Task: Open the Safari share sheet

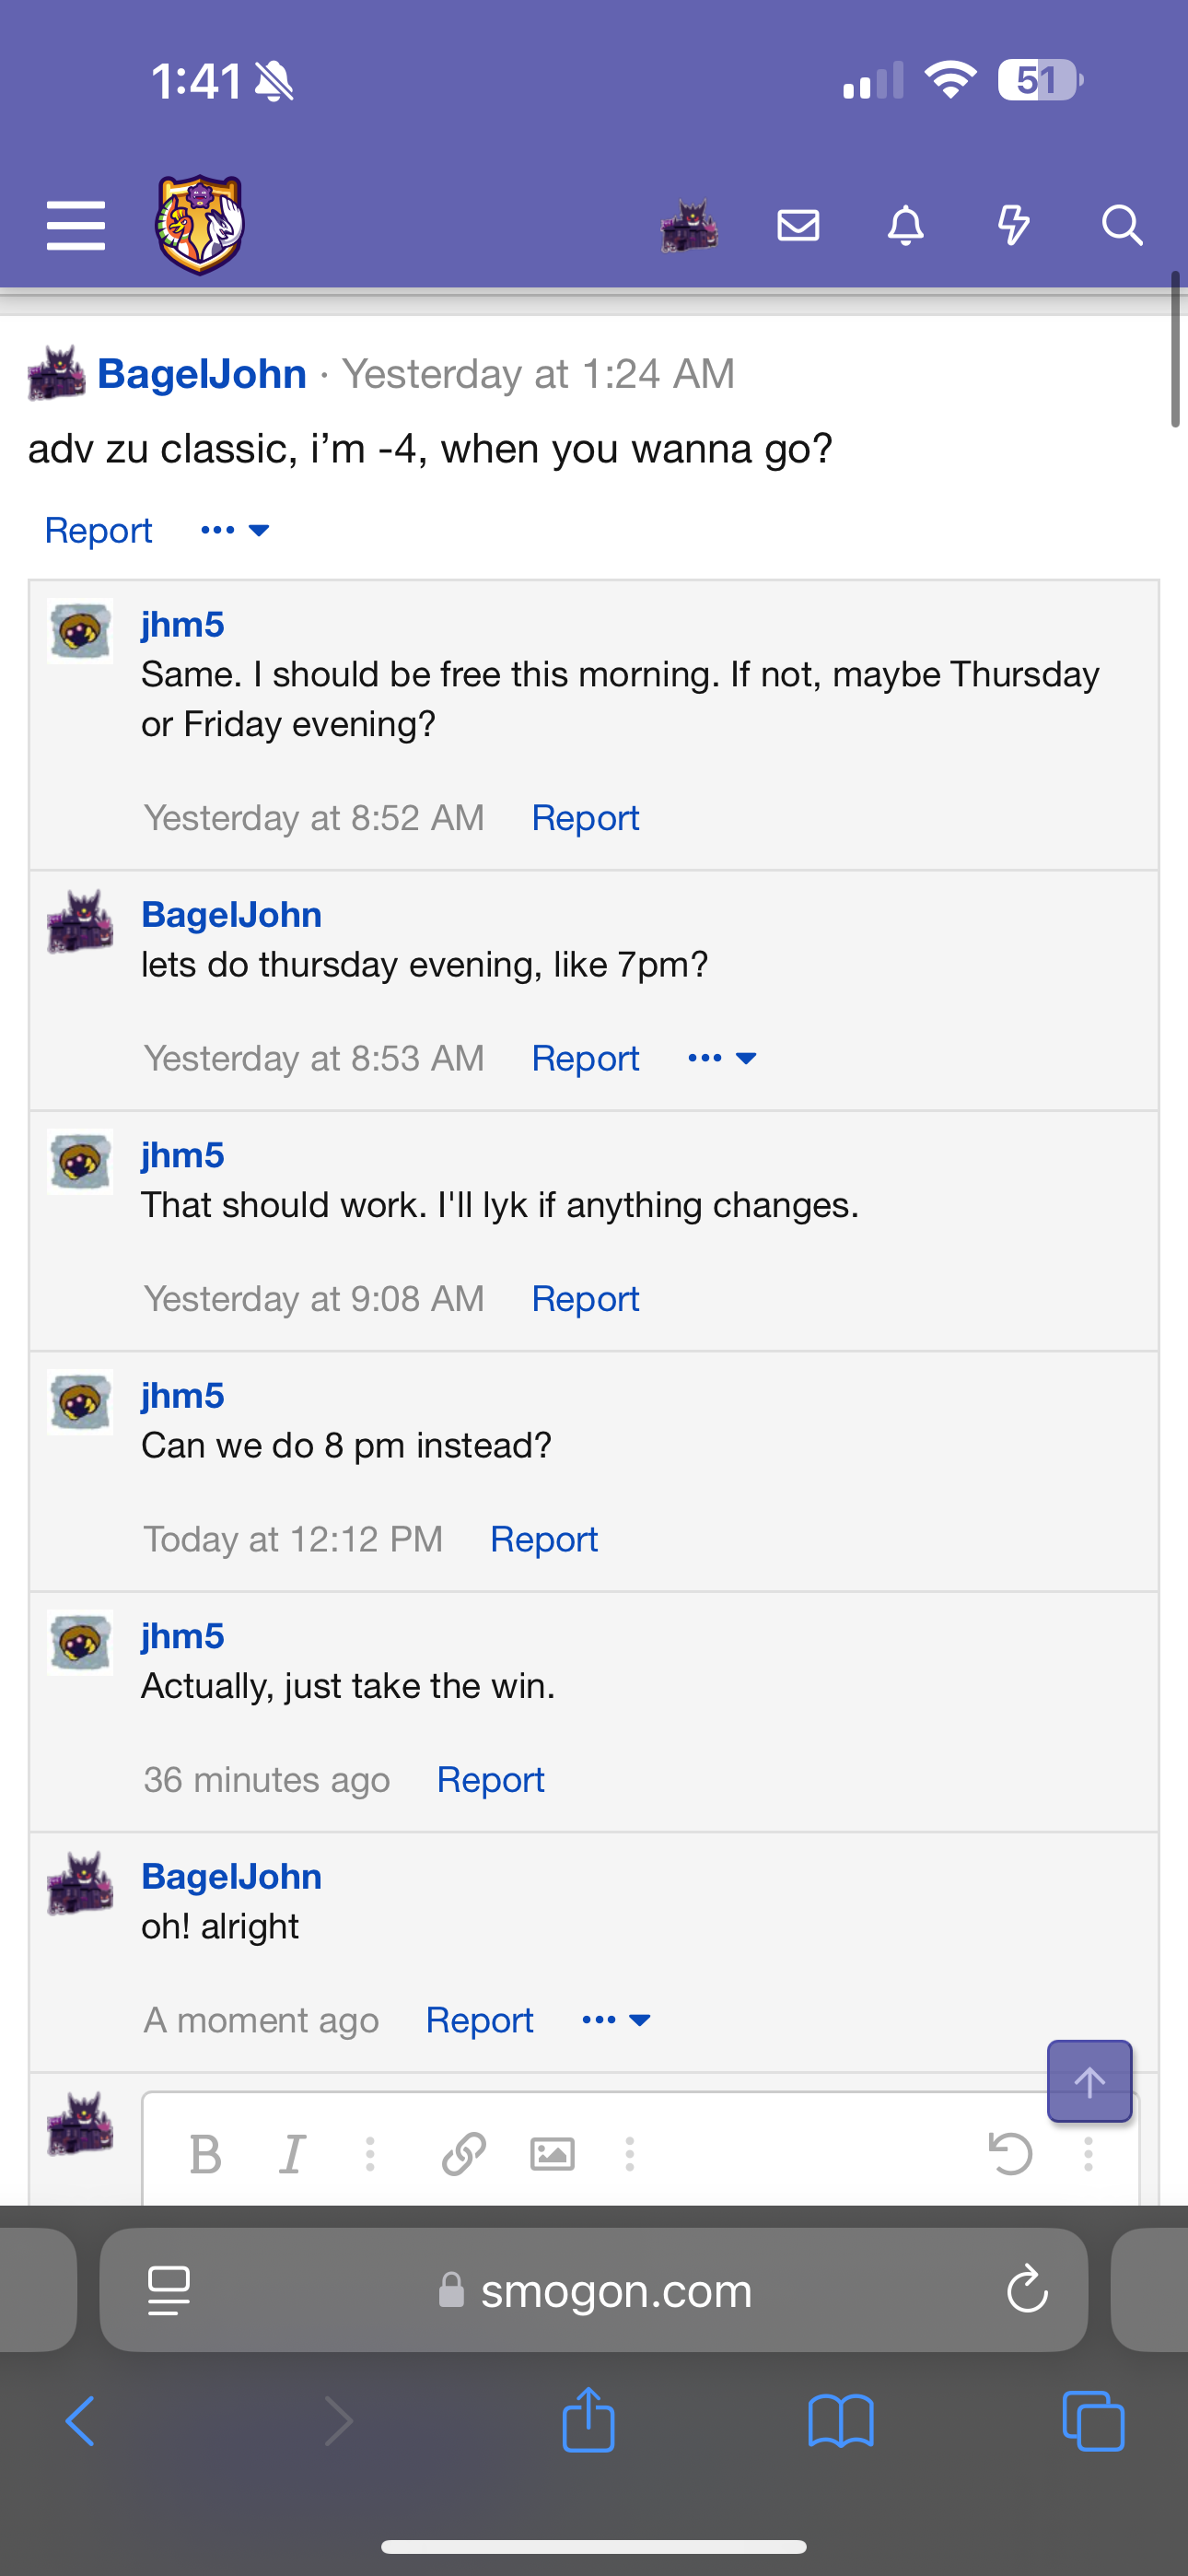Action: 588,2421
